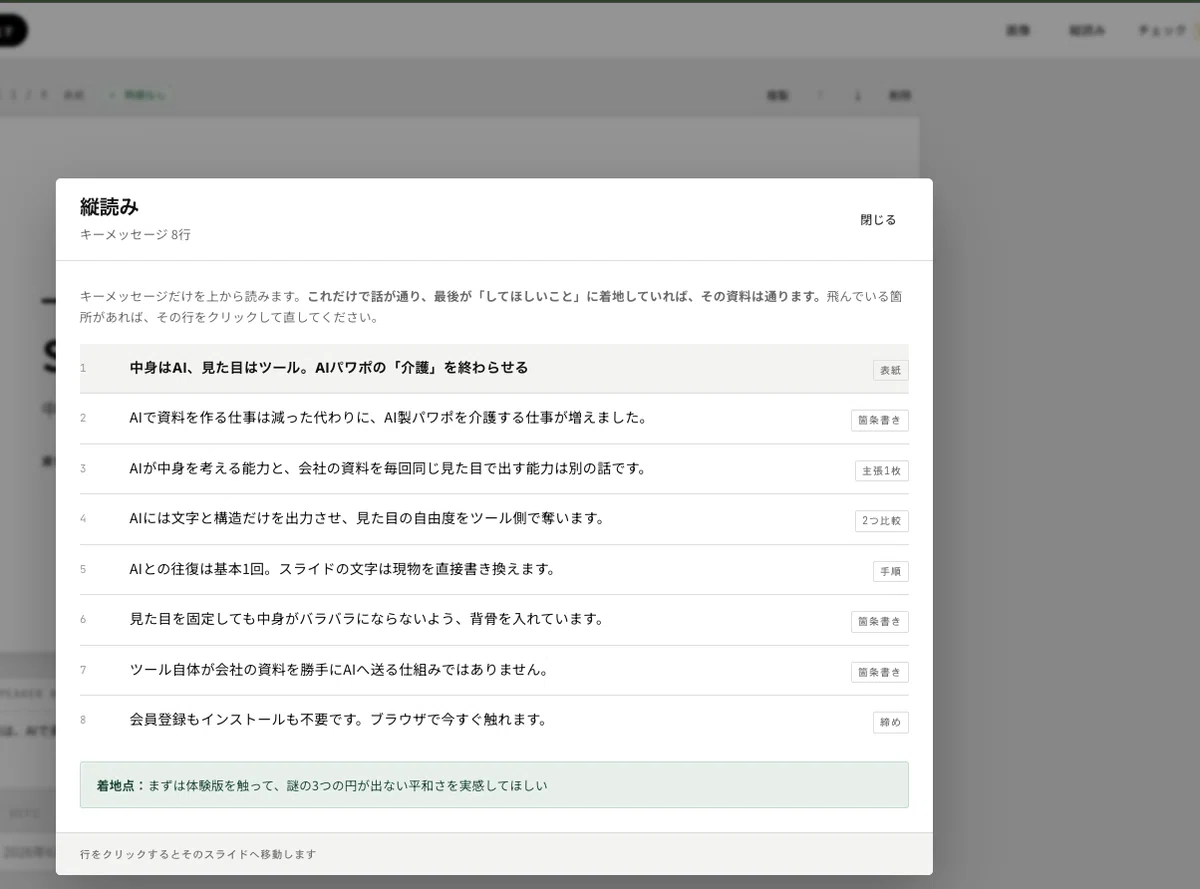Click the 2つ比較 layout tag
The height and width of the screenshot is (889, 1200).
881,521
